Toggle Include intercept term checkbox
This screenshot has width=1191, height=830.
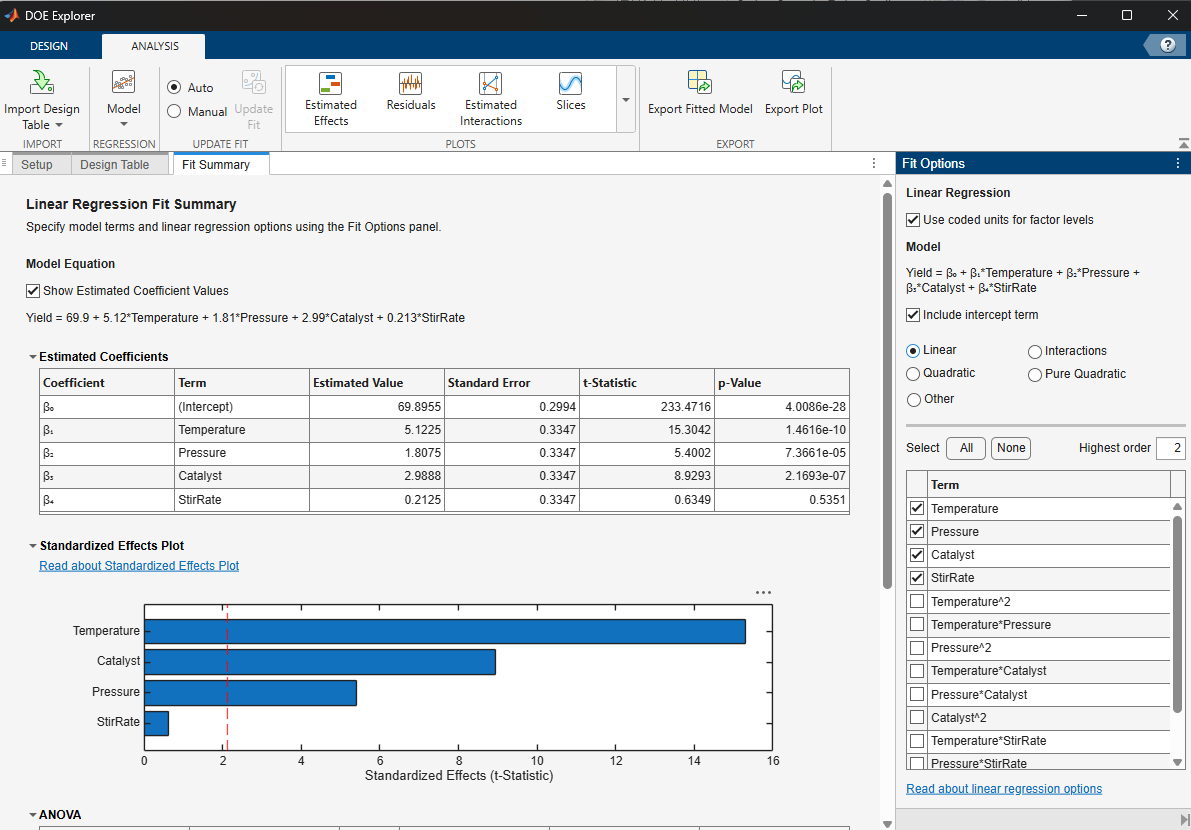tap(913, 315)
